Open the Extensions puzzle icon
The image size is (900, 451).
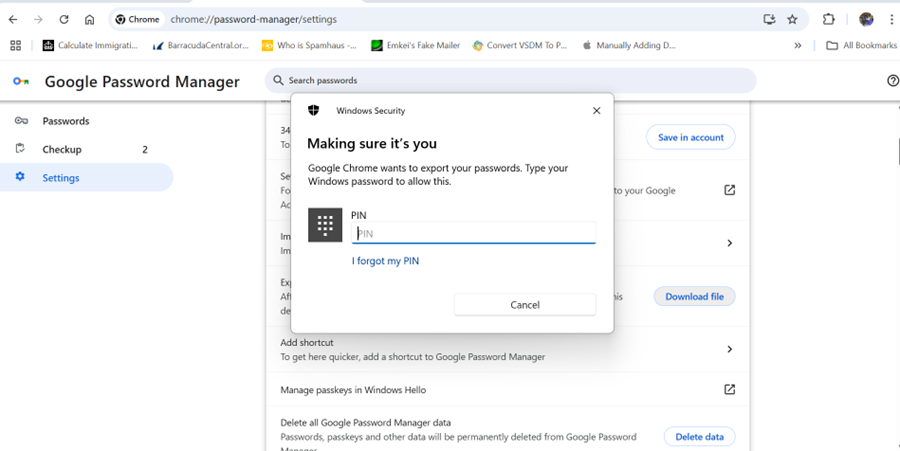828,19
